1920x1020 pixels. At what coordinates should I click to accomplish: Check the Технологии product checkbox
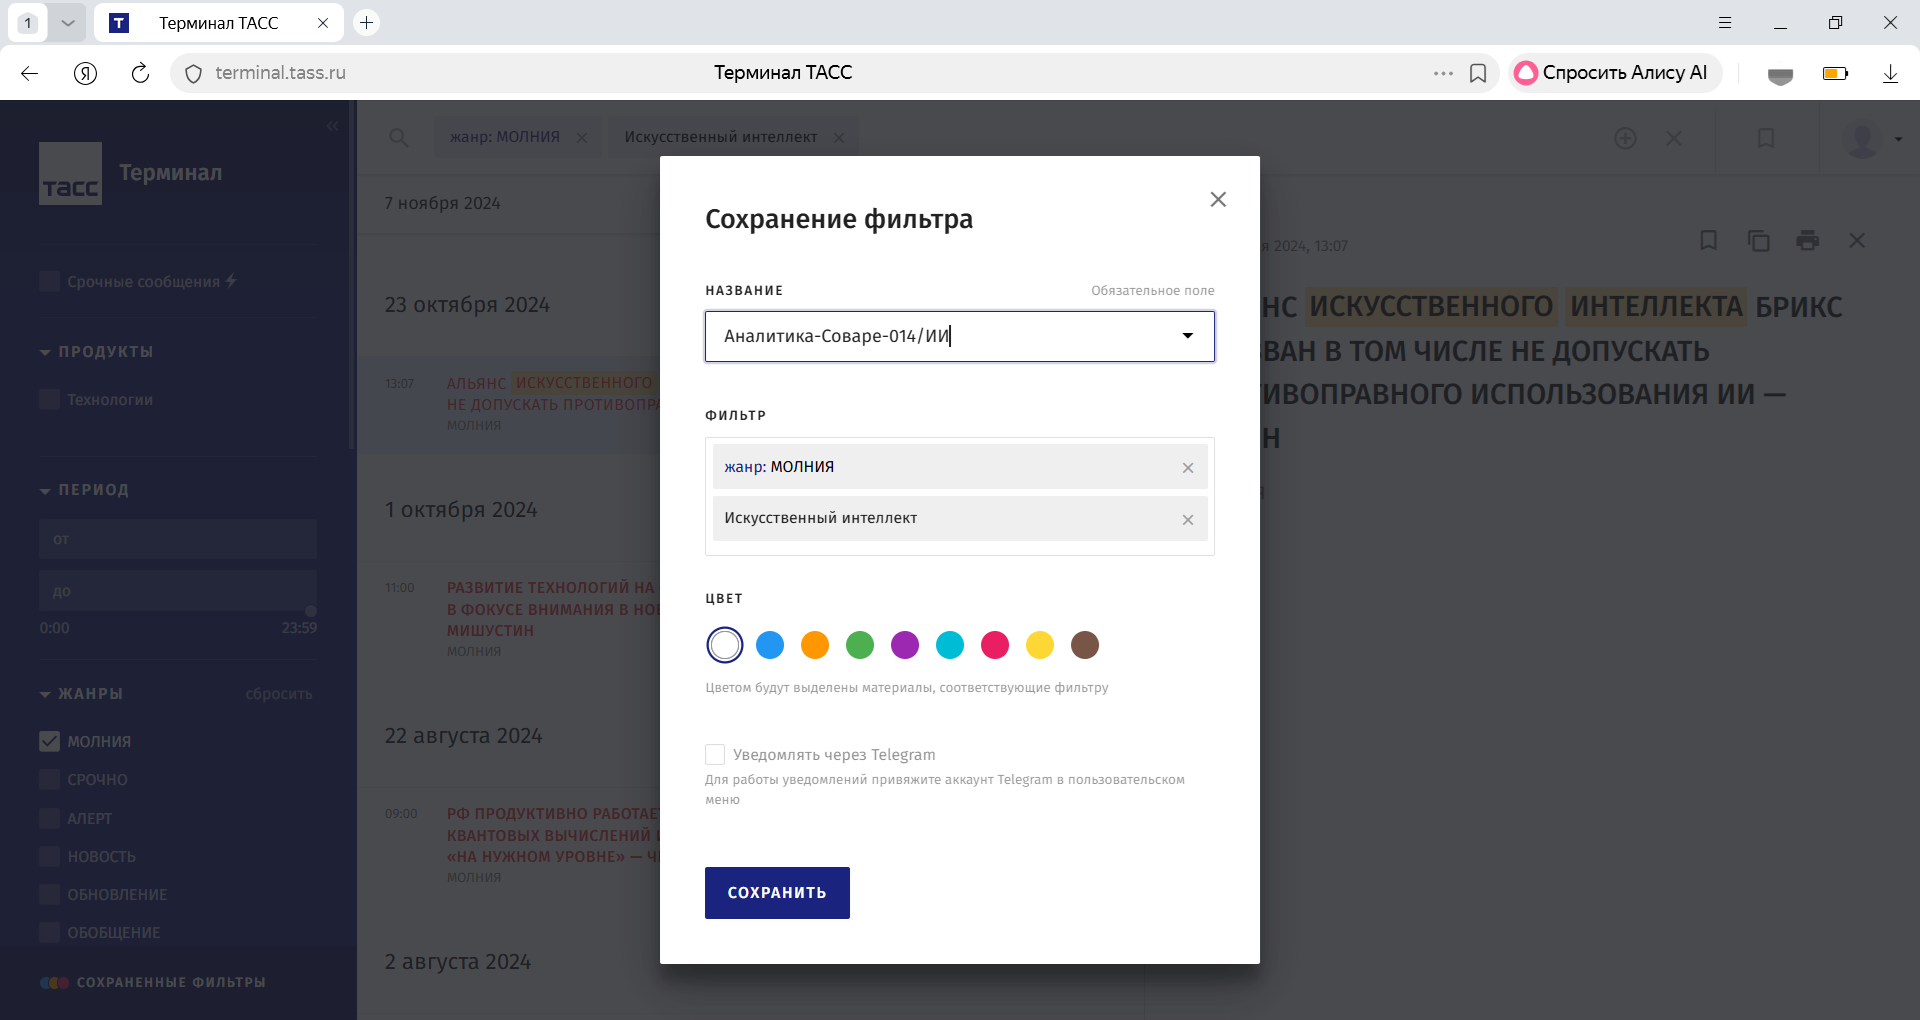tap(48, 399)
